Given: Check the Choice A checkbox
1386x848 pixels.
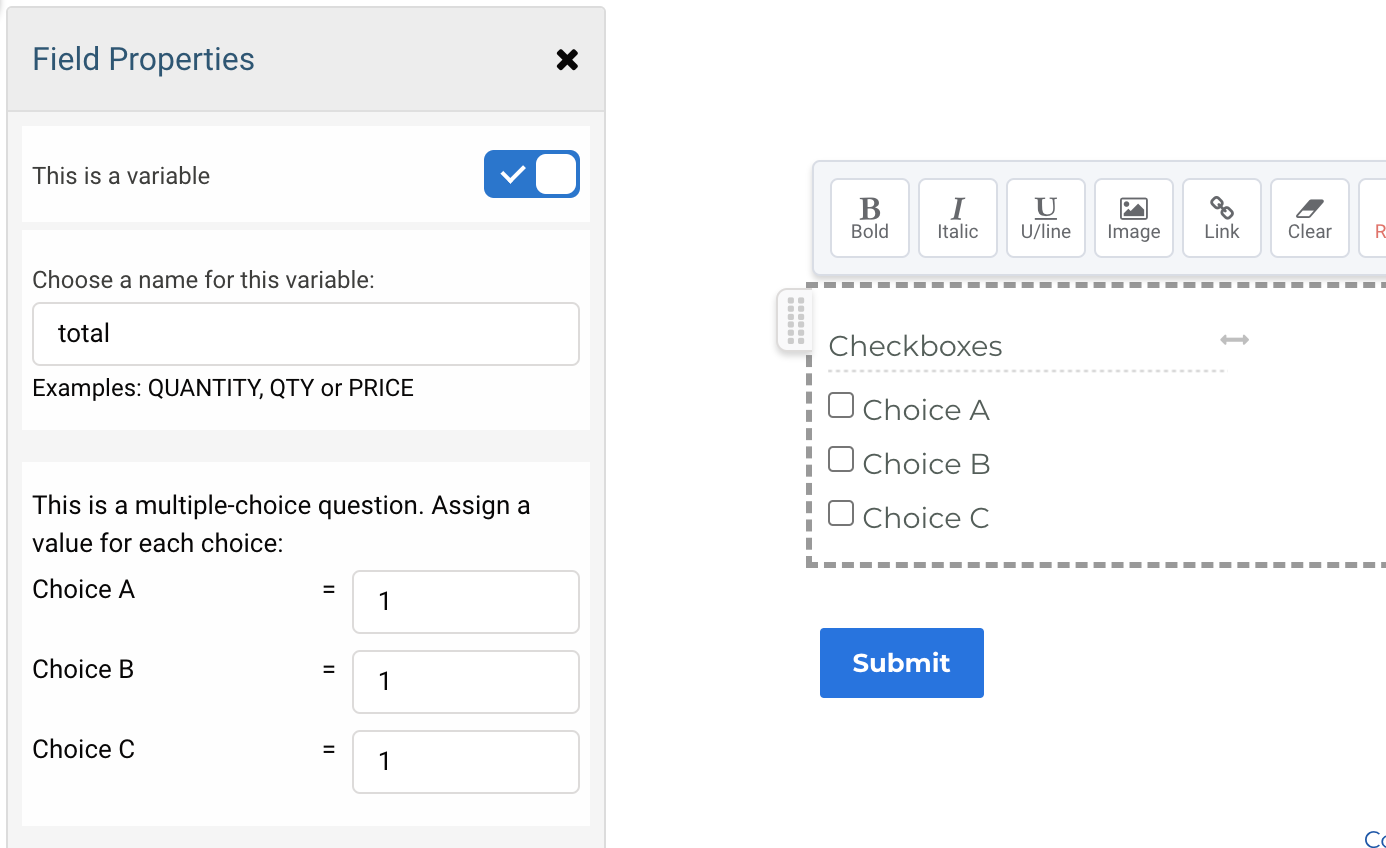Looking at the screenshot, I should click(x=840, y=405).
